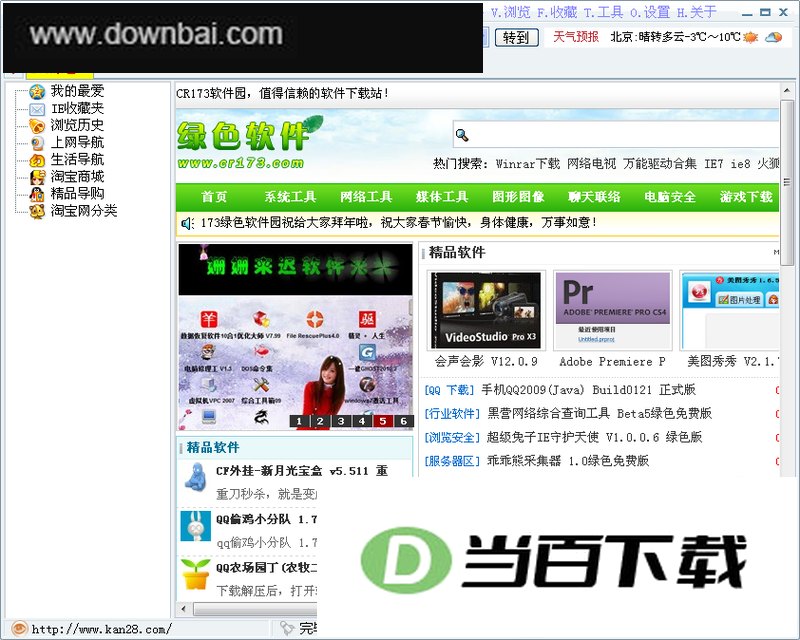Click the status bar icon beside 完

[x=287, y=628]
